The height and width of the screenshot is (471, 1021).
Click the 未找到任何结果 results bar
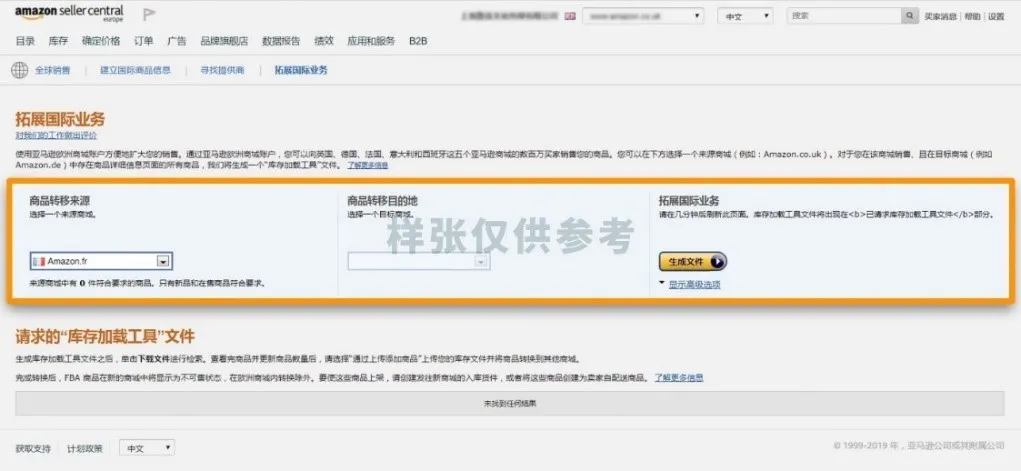click(510, 403)
